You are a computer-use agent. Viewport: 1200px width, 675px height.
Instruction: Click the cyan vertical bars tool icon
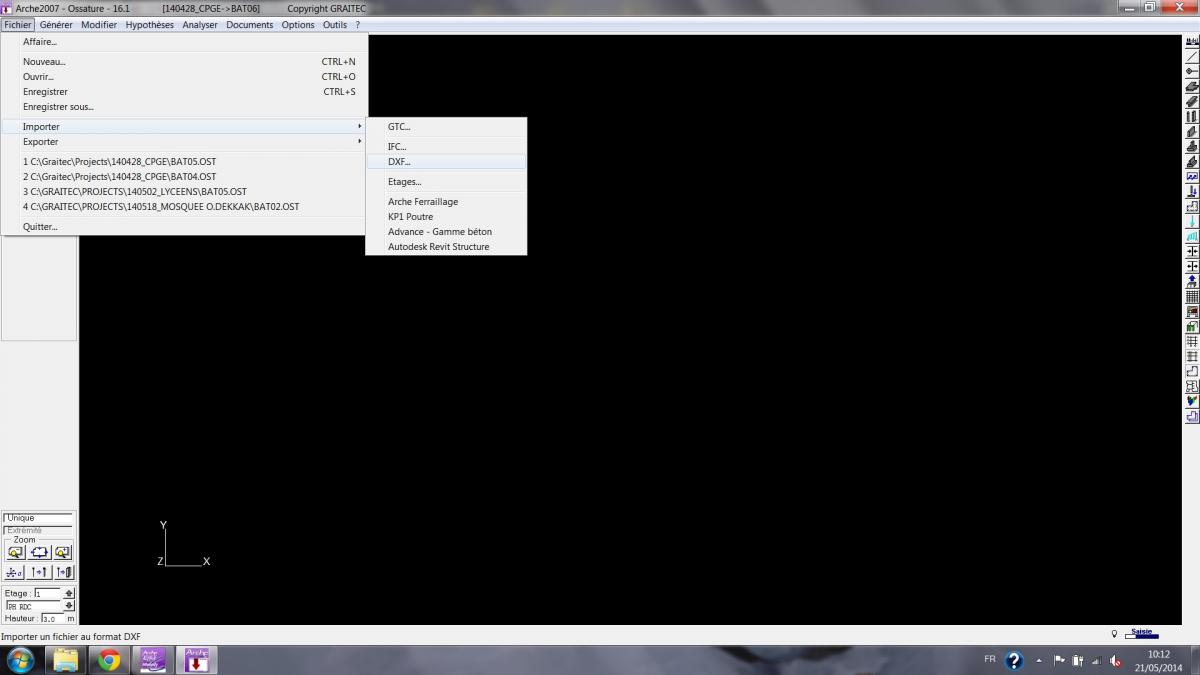[x=1192, y=236]
